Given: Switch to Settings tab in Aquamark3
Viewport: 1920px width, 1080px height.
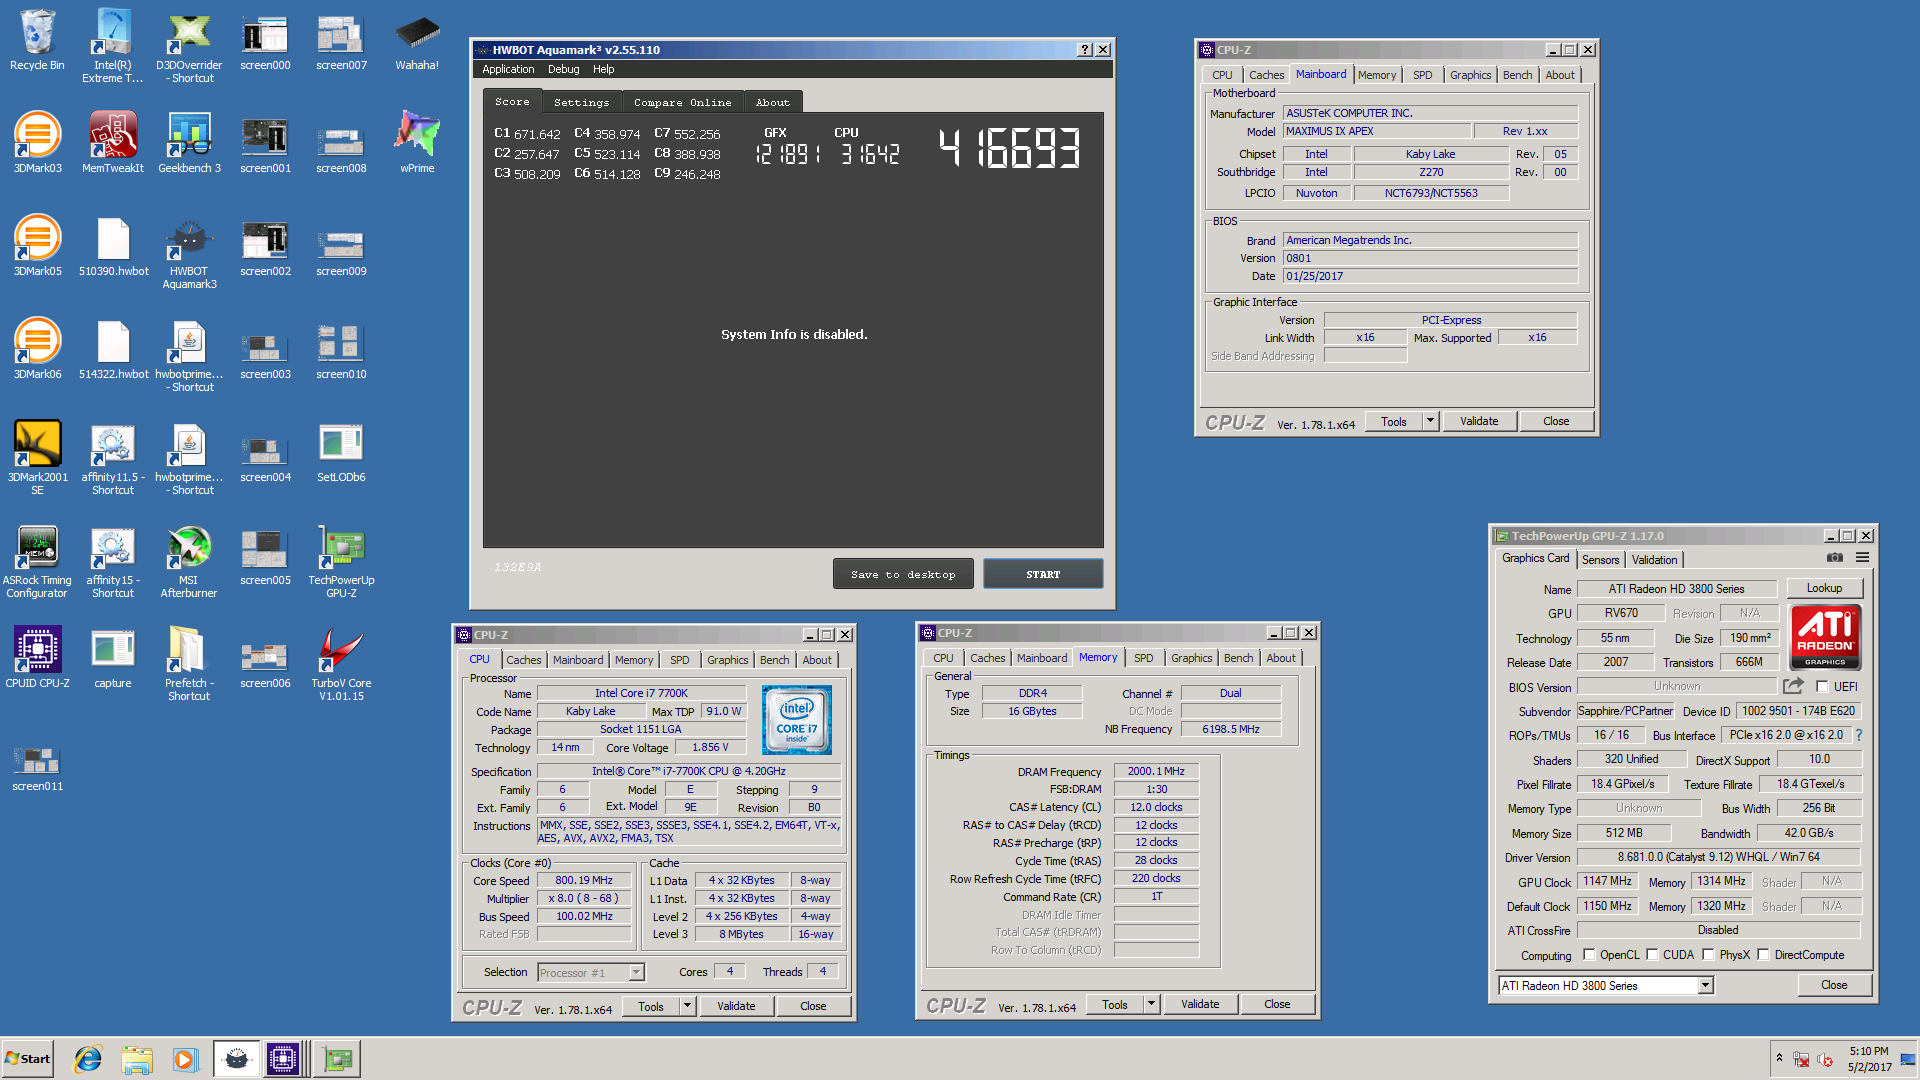Looking at the screenshot, I should pos(581,102).
